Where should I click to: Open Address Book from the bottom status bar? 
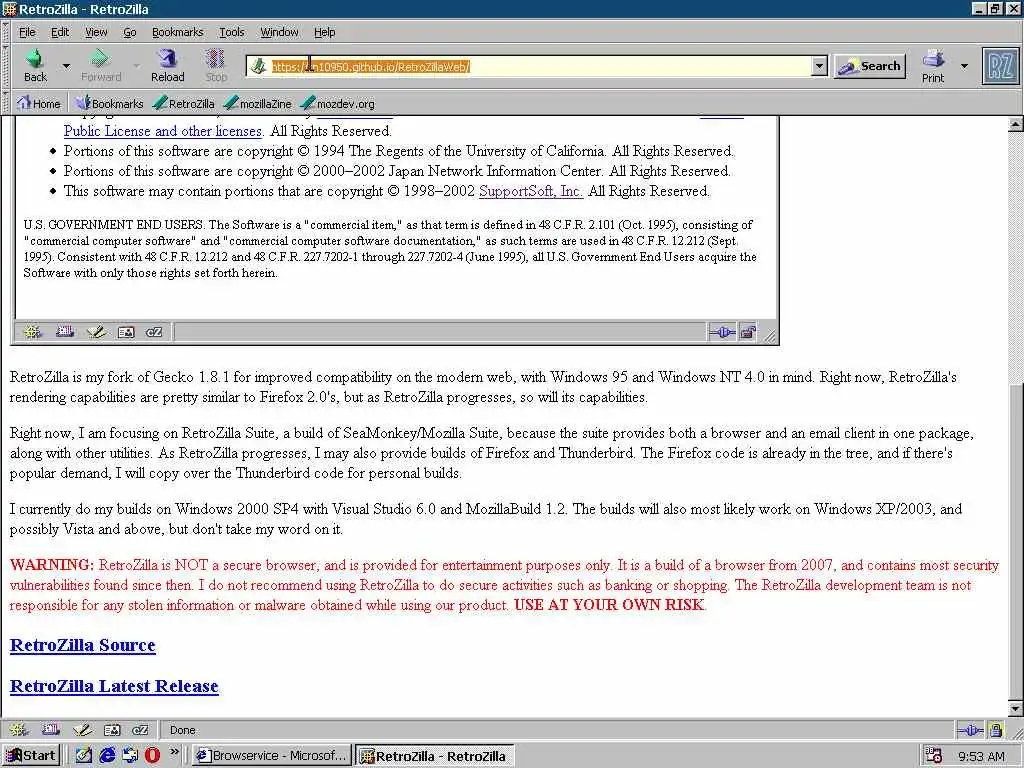pos(112,729)
